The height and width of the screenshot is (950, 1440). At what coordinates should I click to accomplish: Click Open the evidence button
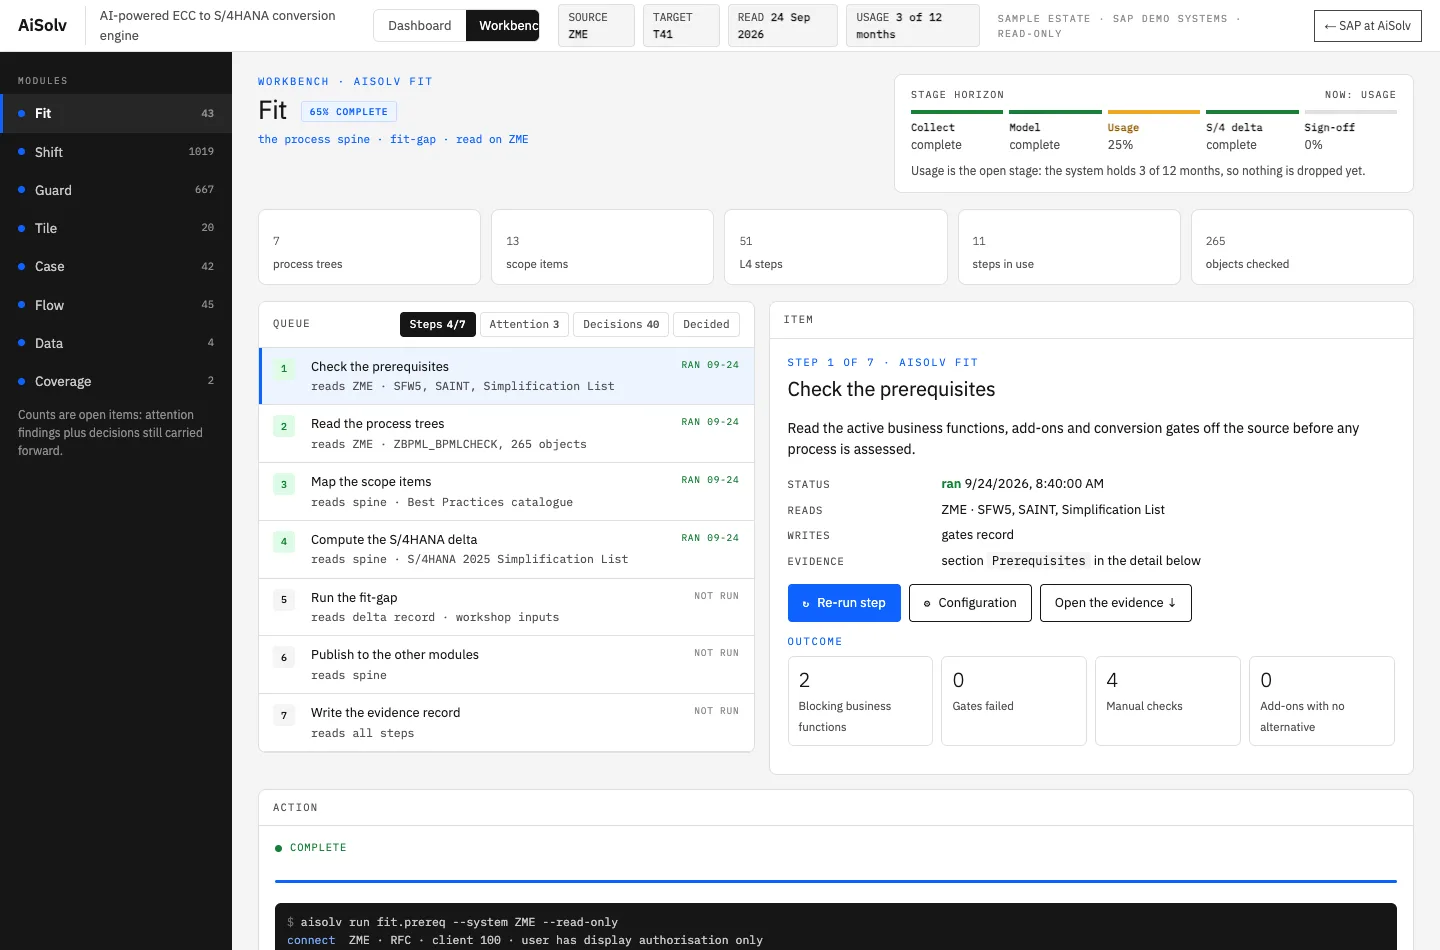[x=1116, y=603]
